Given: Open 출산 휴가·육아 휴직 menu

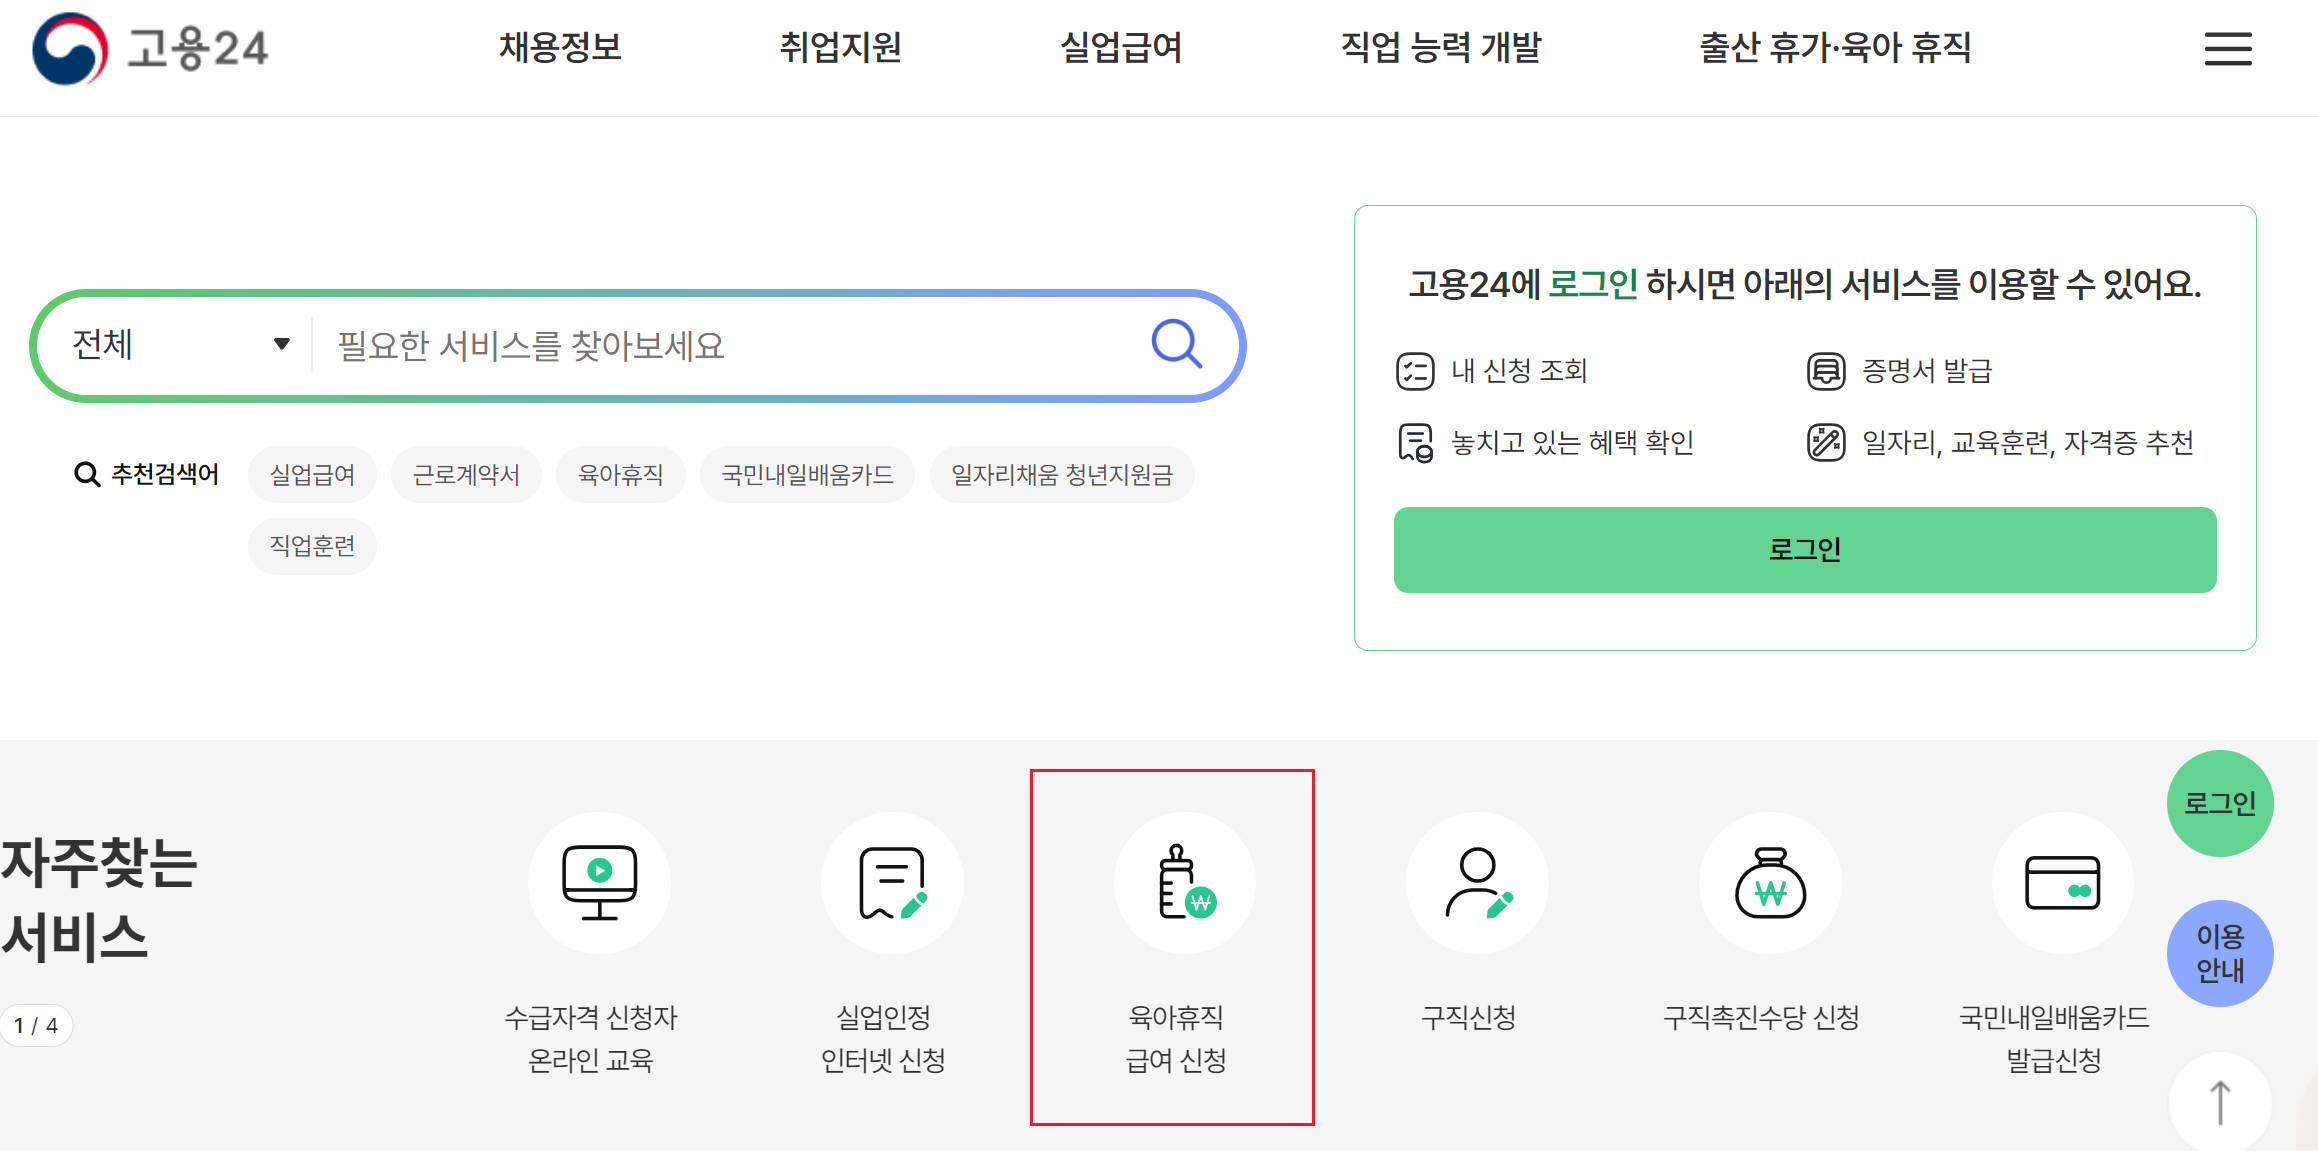Looking at the screenshot, I should click(x=1835, y=48).
